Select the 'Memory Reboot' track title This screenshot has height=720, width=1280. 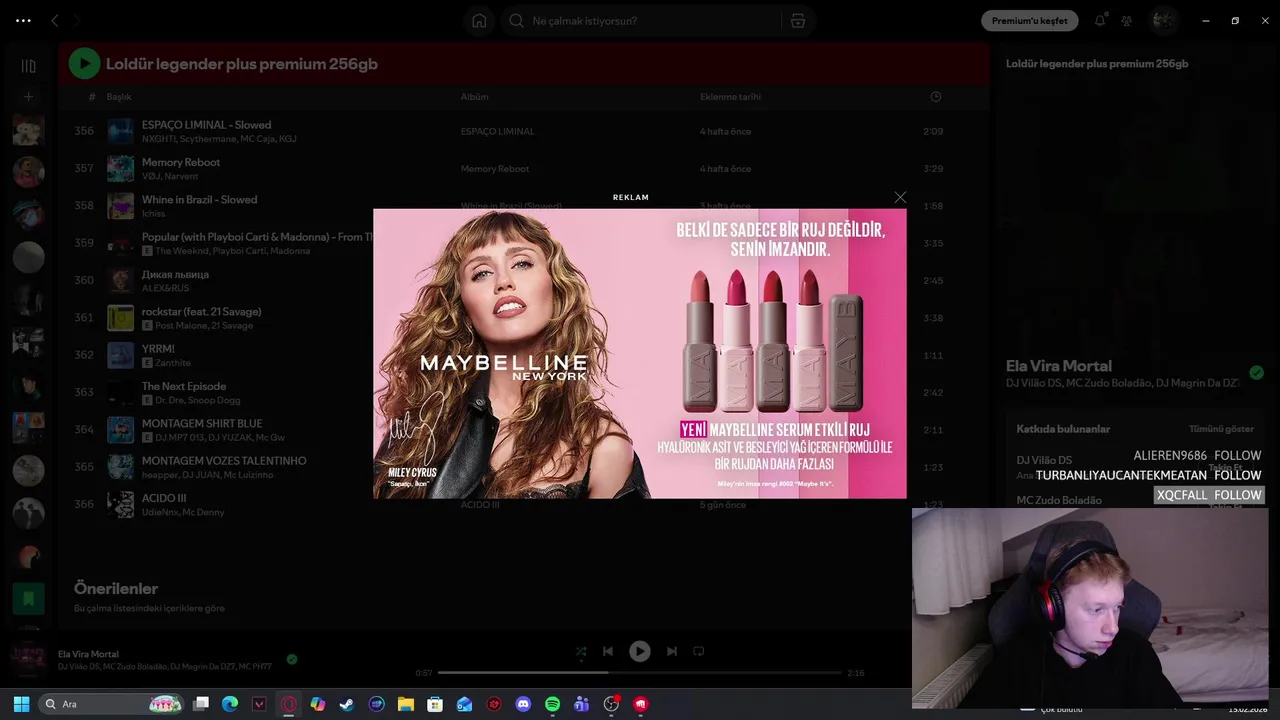(x=181, y=162)
